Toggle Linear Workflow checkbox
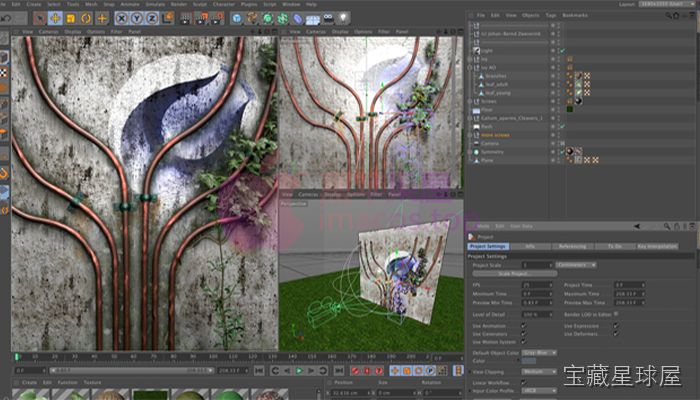The height and width of the screenshot is (400, 700). point(524,382)
